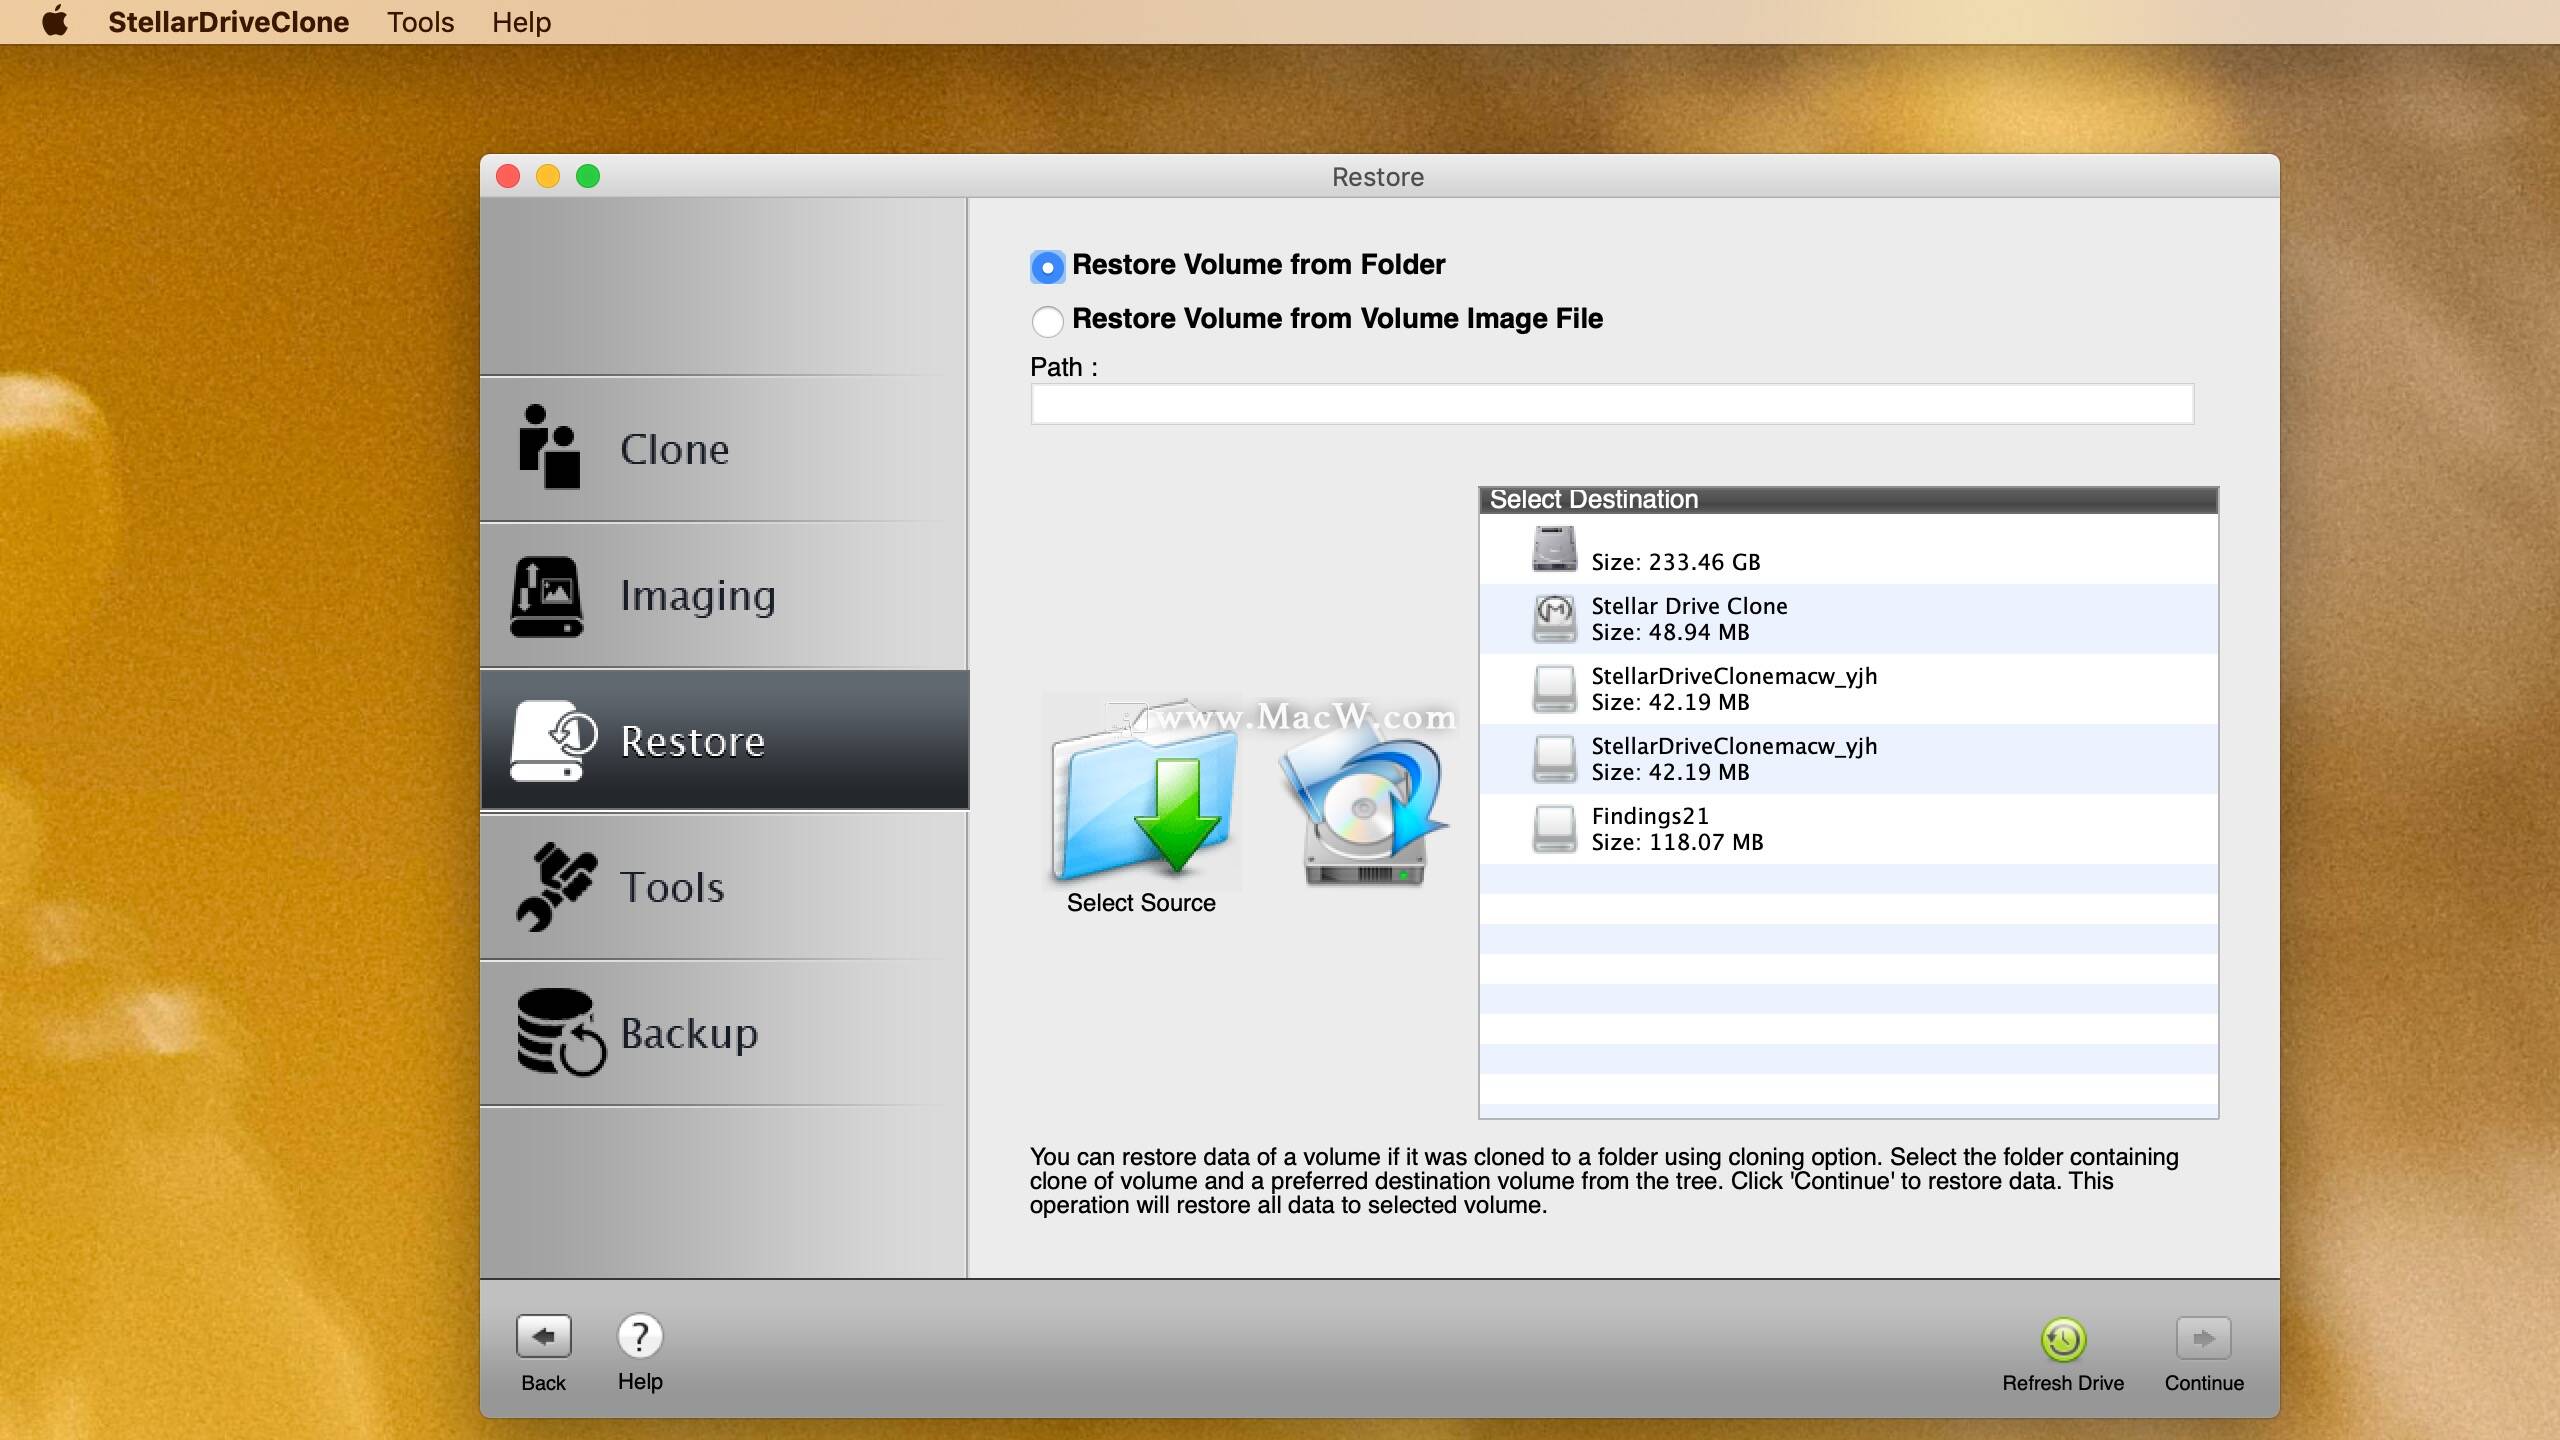Open the Backup section in sidebar

(724, 1033)
